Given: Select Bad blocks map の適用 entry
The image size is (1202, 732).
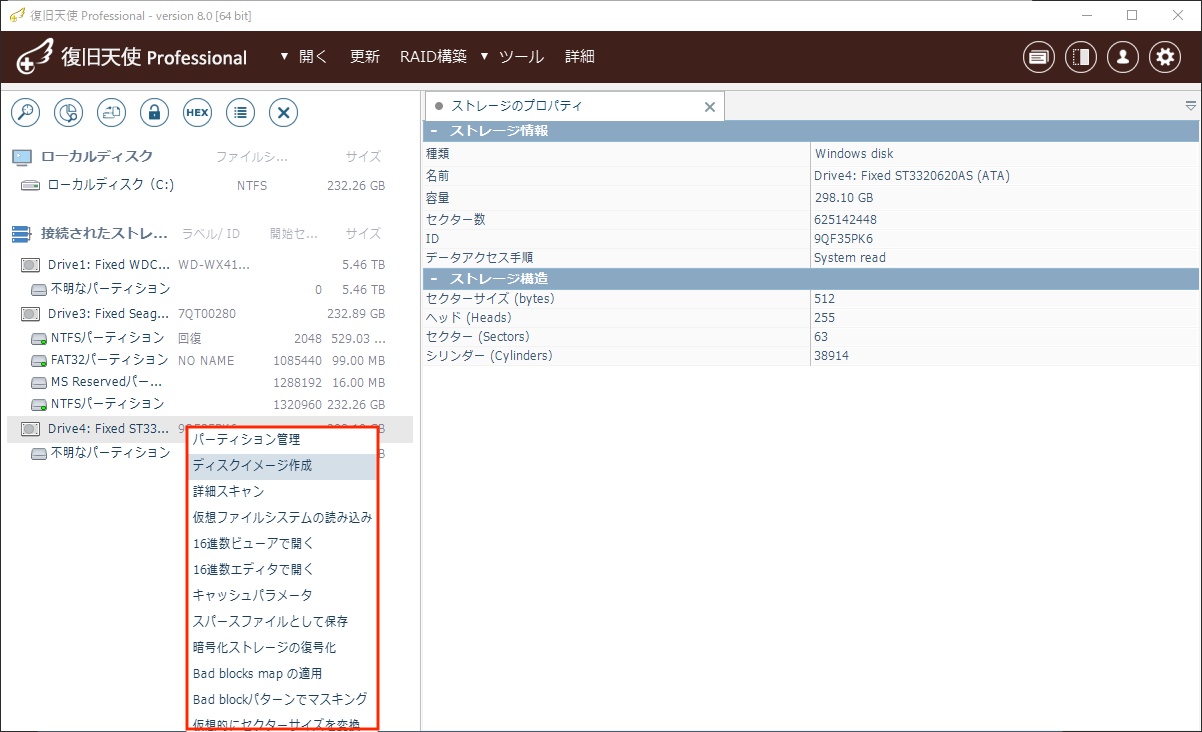Looking at the screenshot, I should point(282,674).
